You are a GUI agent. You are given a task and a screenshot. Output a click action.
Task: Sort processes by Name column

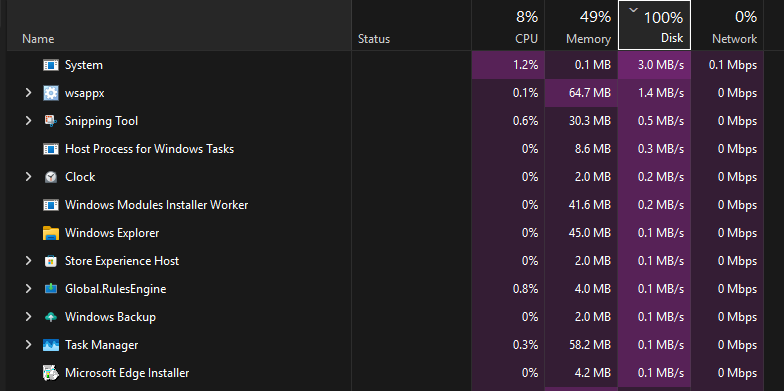(179, 25)
